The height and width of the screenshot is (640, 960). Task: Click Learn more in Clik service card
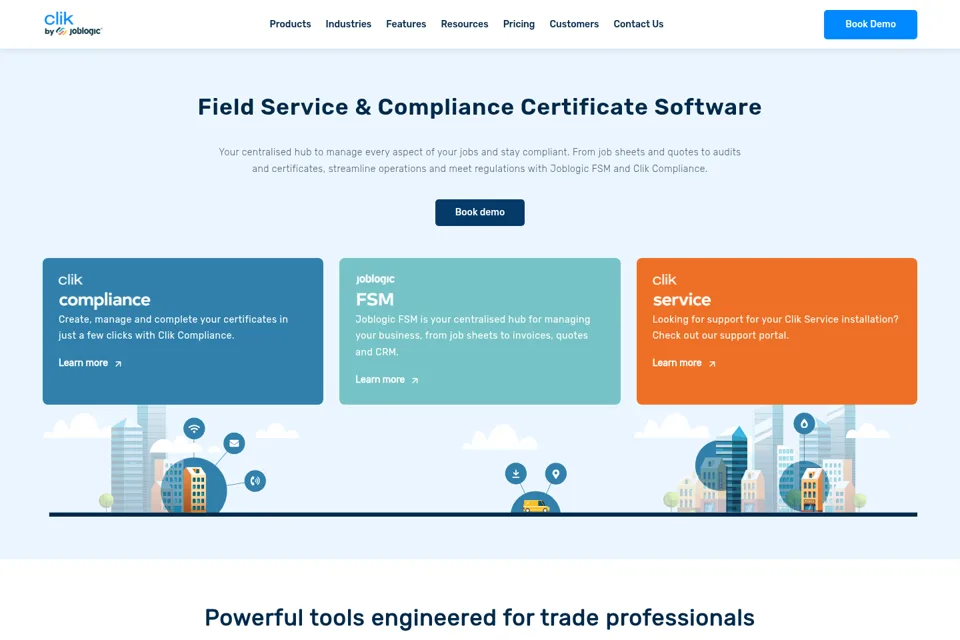pos(677,363)
